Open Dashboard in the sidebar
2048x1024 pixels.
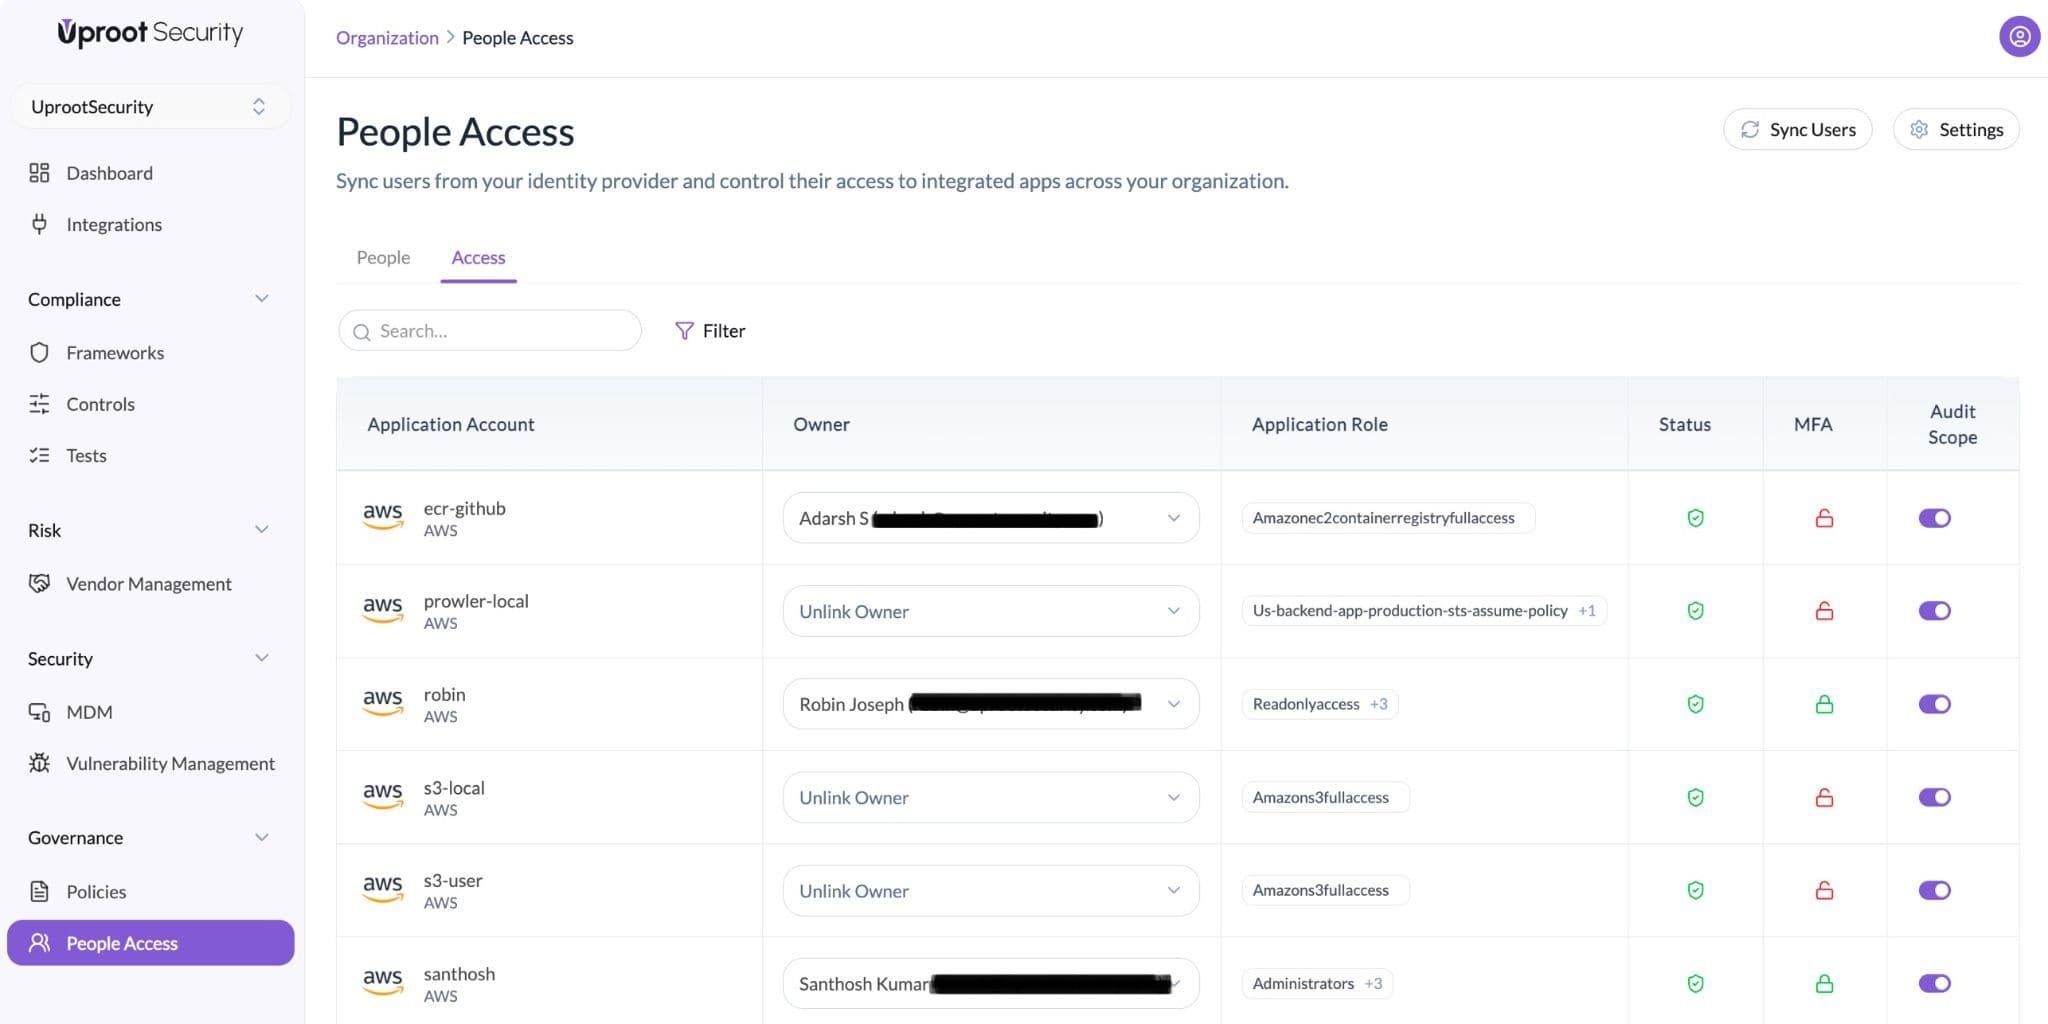(109, 173)
